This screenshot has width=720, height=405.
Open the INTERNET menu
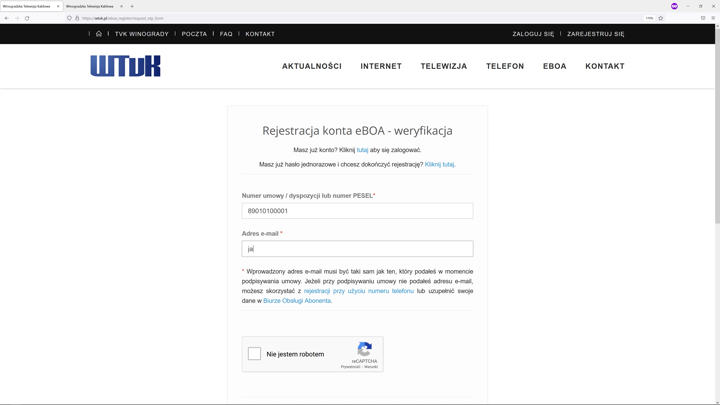(x=381, y=66)
